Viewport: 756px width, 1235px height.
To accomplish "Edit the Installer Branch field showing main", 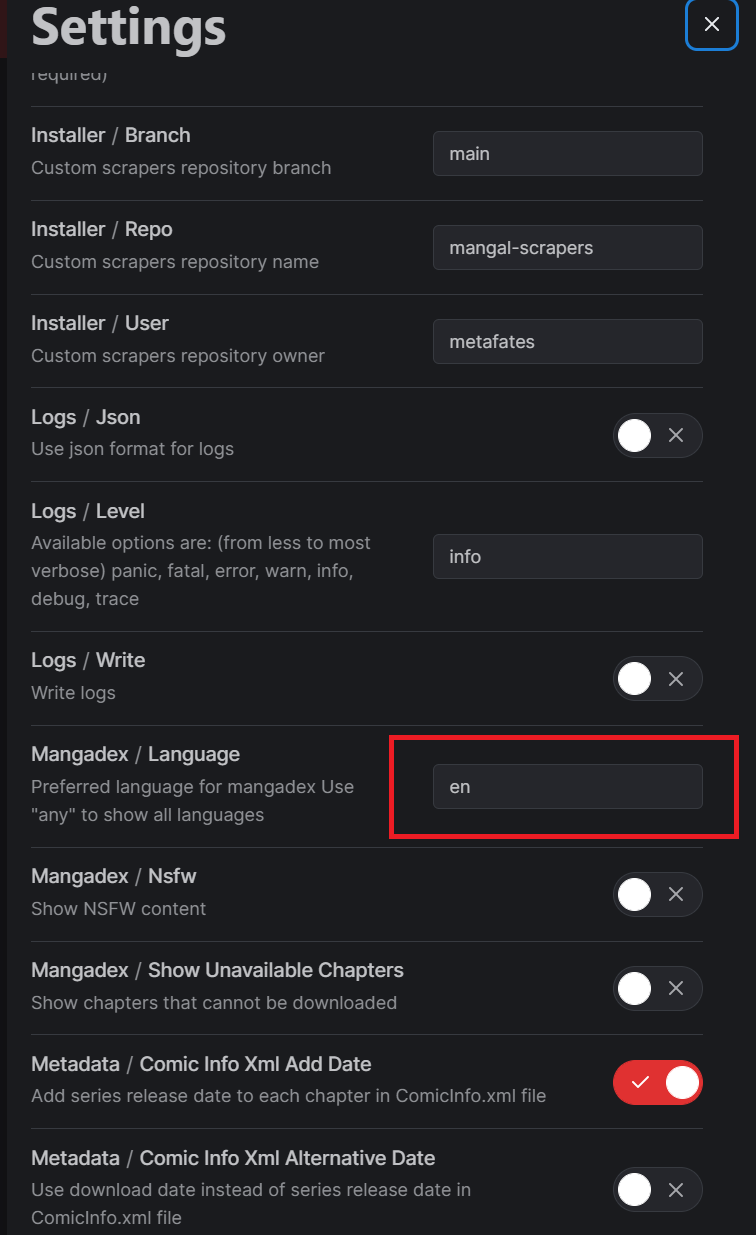I will [x=567, y=153].
